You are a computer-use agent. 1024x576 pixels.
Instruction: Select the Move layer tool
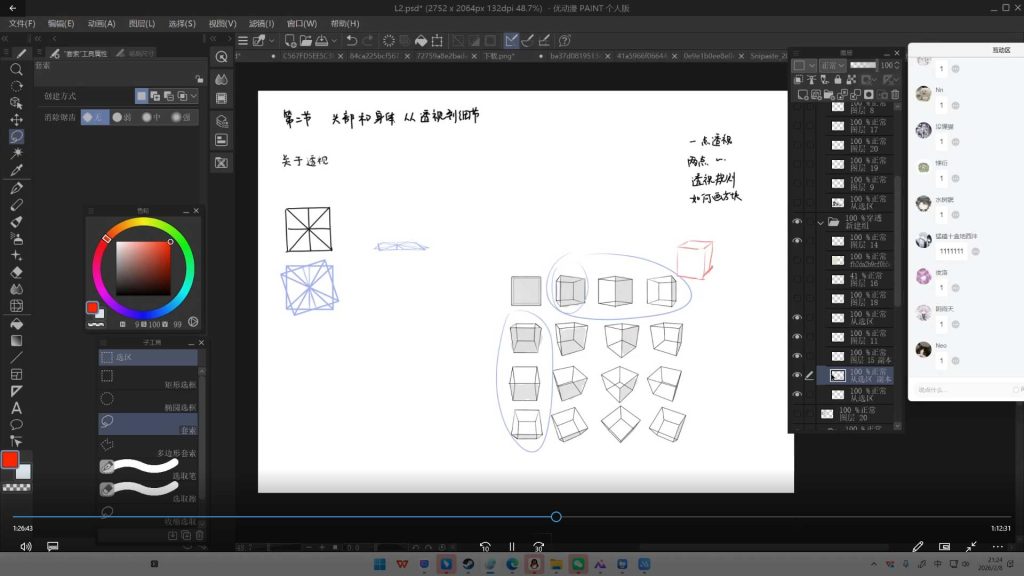tap(16, 120)
